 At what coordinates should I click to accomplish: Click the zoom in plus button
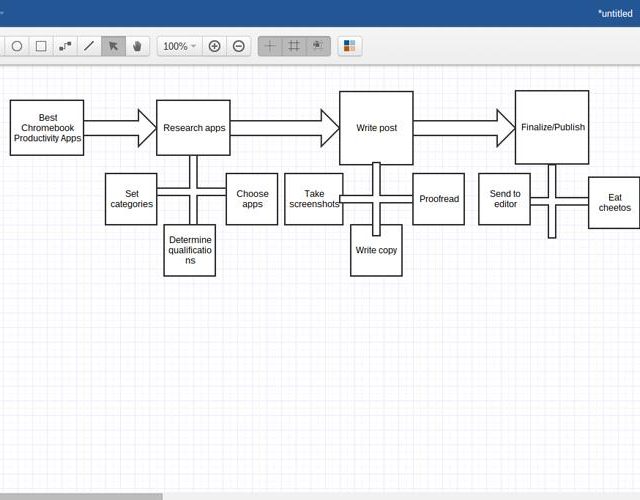point(214,46)
